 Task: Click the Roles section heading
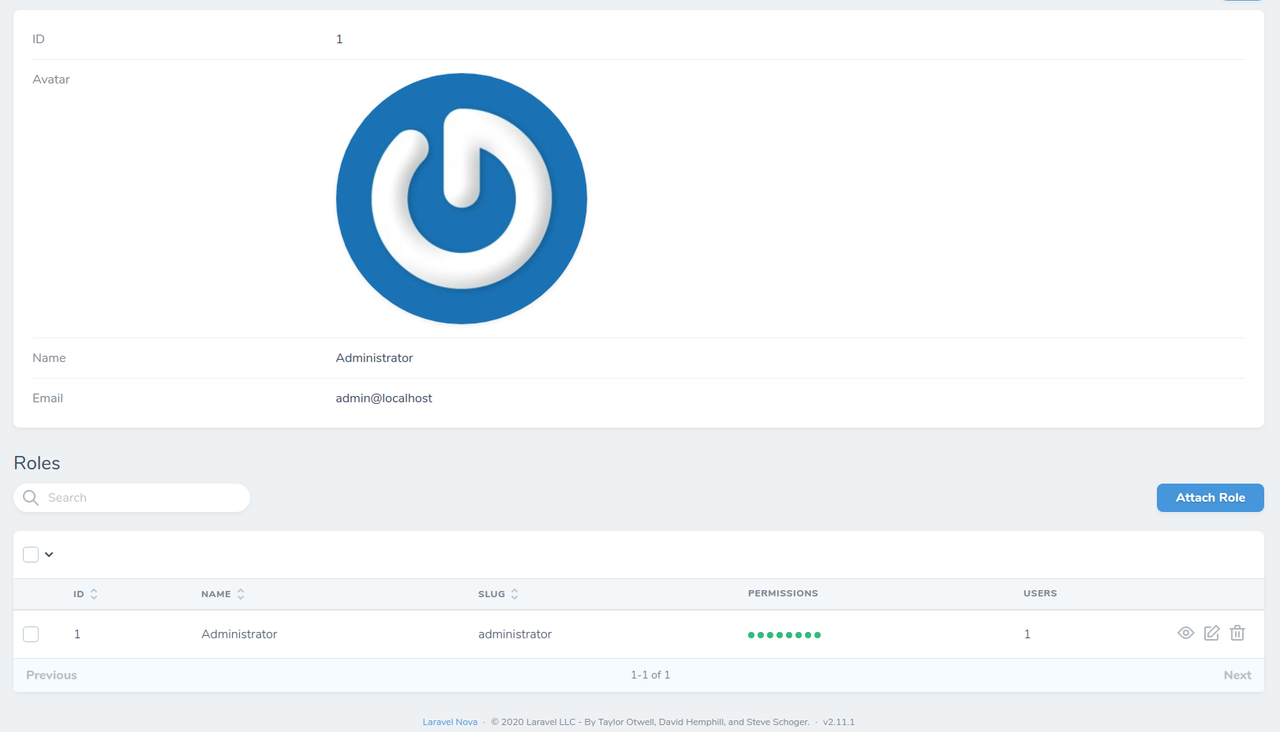pos(37,463)
